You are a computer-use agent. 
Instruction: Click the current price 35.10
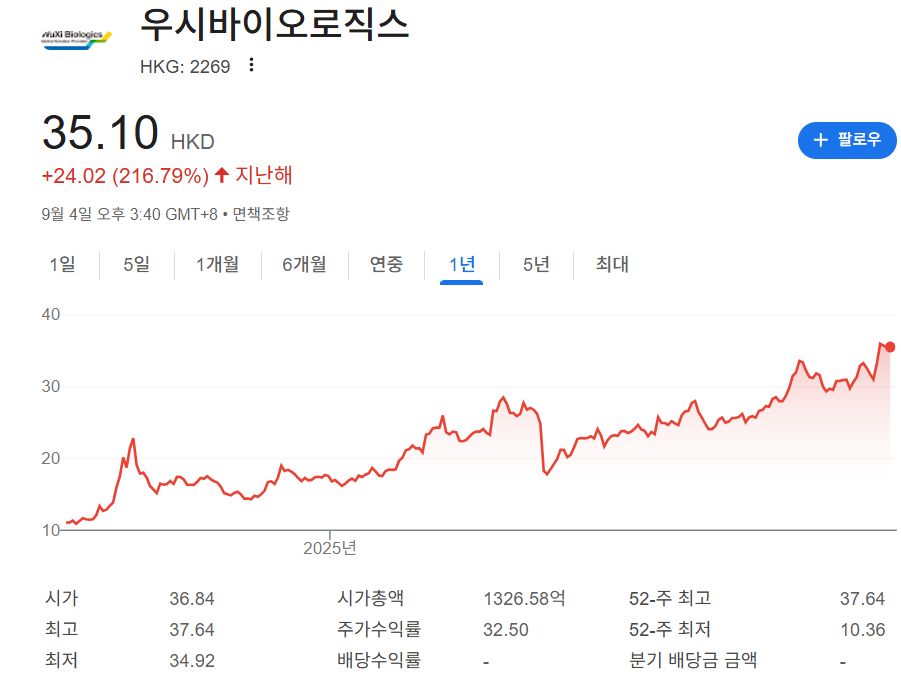(x=101, y=132)
